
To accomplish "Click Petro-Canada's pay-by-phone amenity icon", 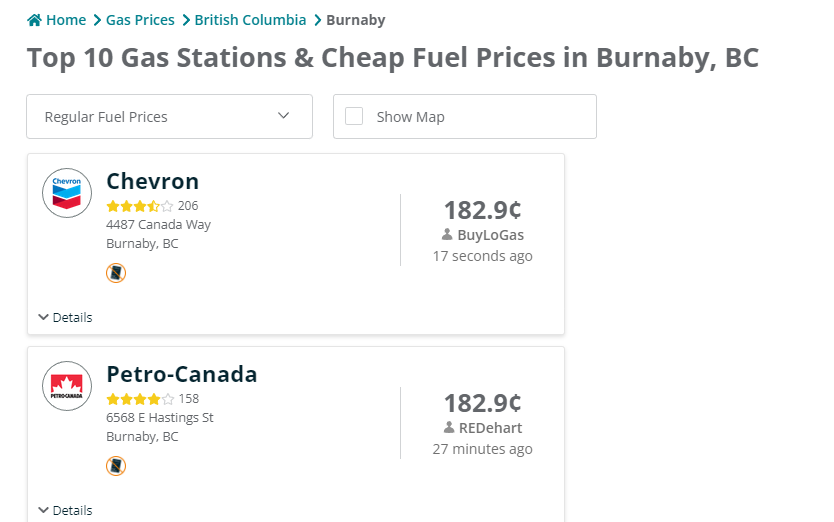I will click(x=116, y=466).
